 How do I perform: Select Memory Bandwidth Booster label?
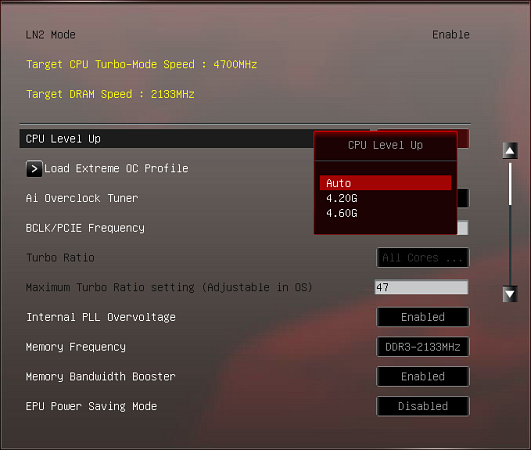tap(101, 377)
